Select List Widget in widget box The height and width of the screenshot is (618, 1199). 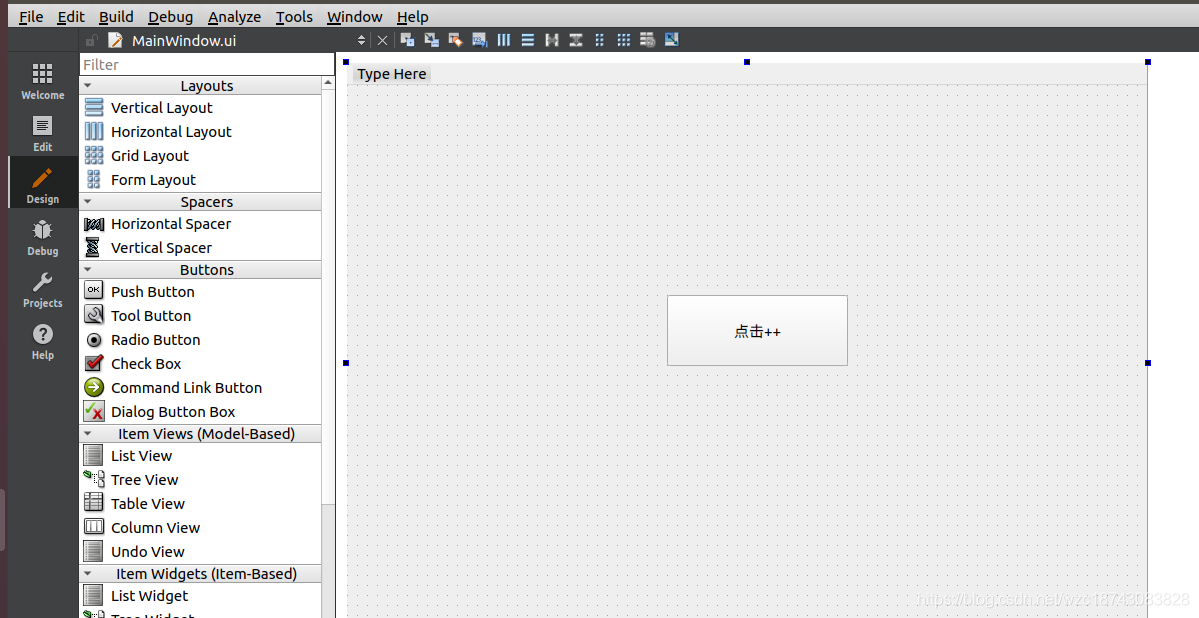pyautogui.click(x=200, y=596)
